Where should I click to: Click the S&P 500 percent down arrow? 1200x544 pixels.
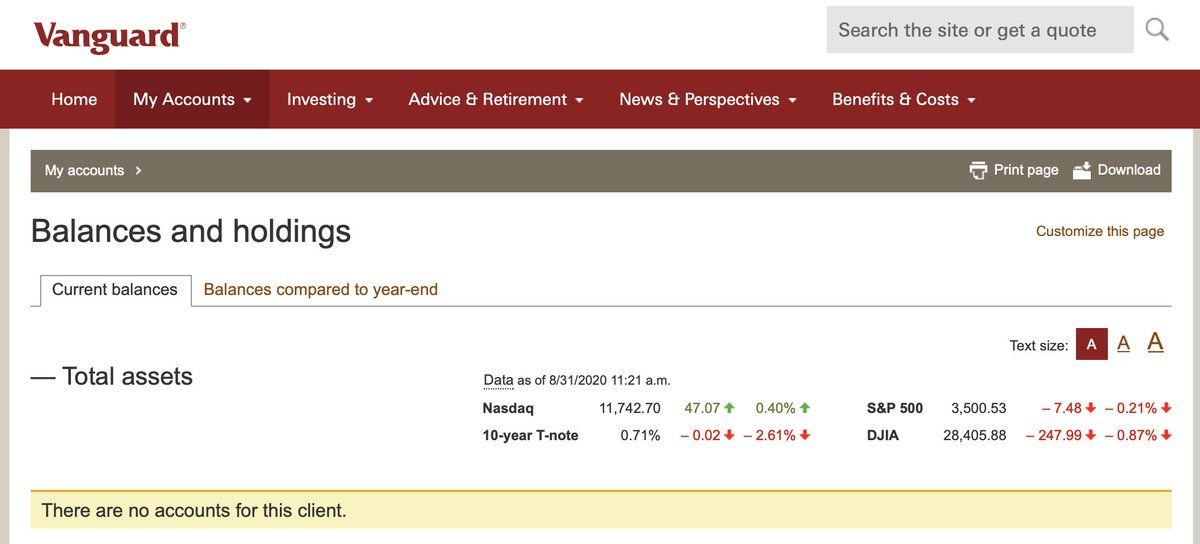[1166, 408]
